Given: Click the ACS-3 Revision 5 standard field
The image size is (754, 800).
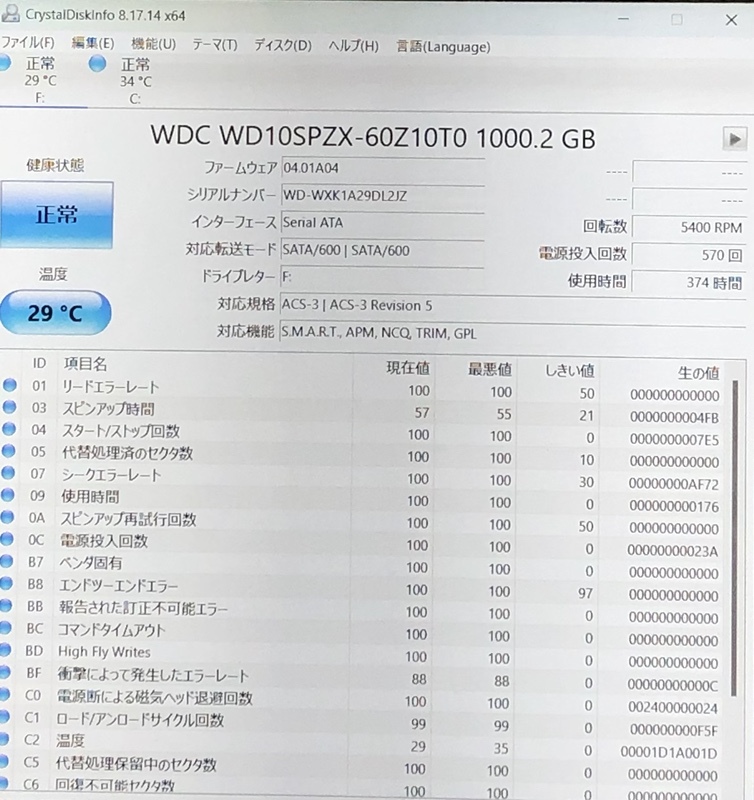Looking at the screenshot, I should 513,306.
